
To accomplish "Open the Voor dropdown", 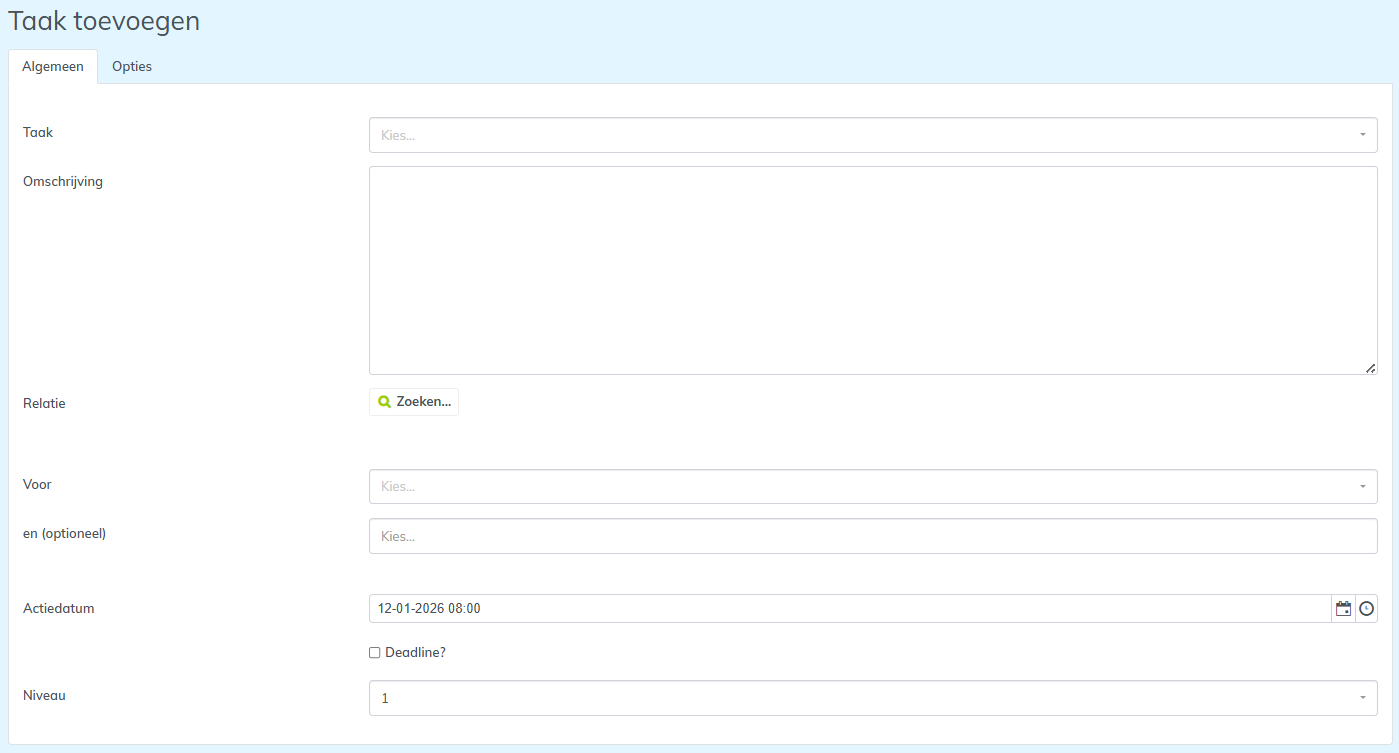I will (x=873, y=487).
